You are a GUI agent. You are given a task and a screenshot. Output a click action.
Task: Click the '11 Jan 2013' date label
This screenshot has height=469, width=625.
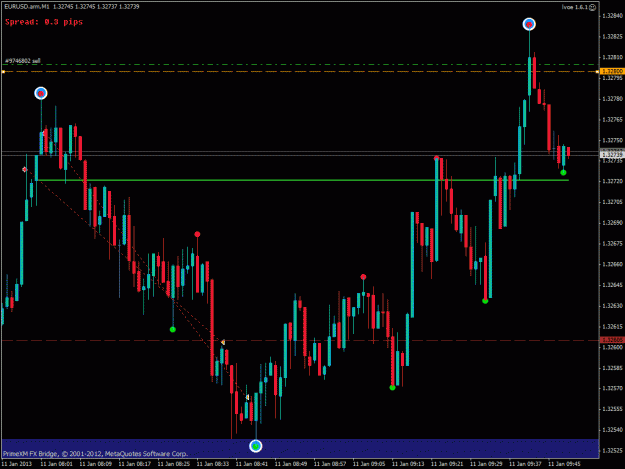point(16,464)
